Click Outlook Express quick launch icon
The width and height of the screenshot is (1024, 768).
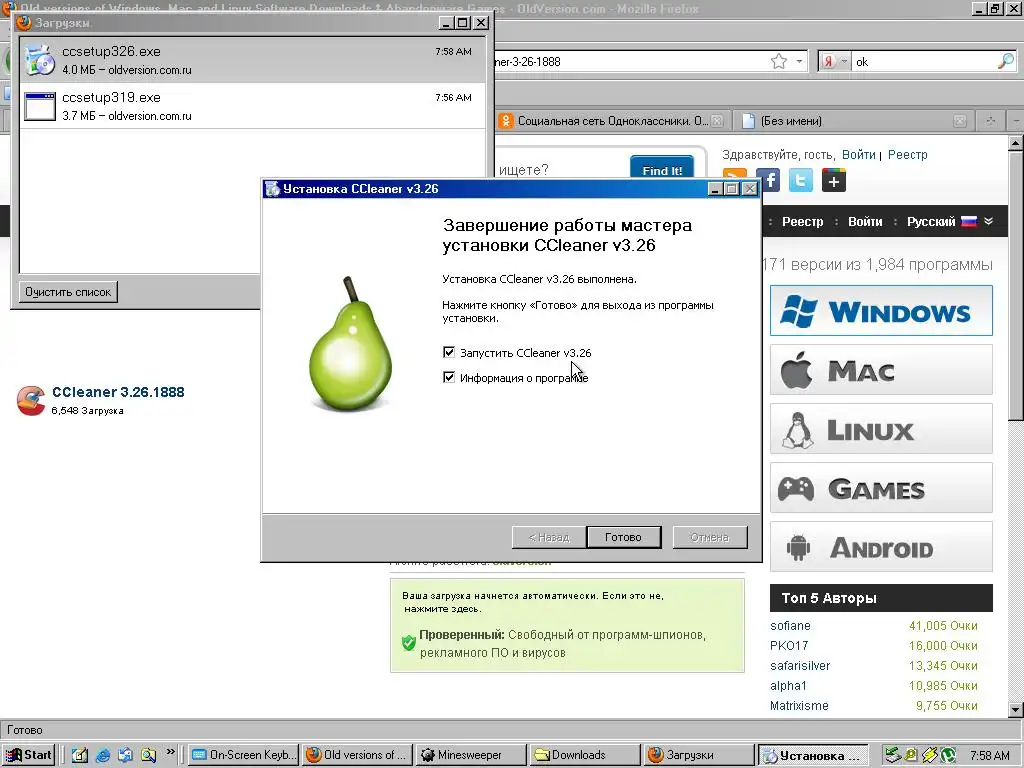pos(125,755)
